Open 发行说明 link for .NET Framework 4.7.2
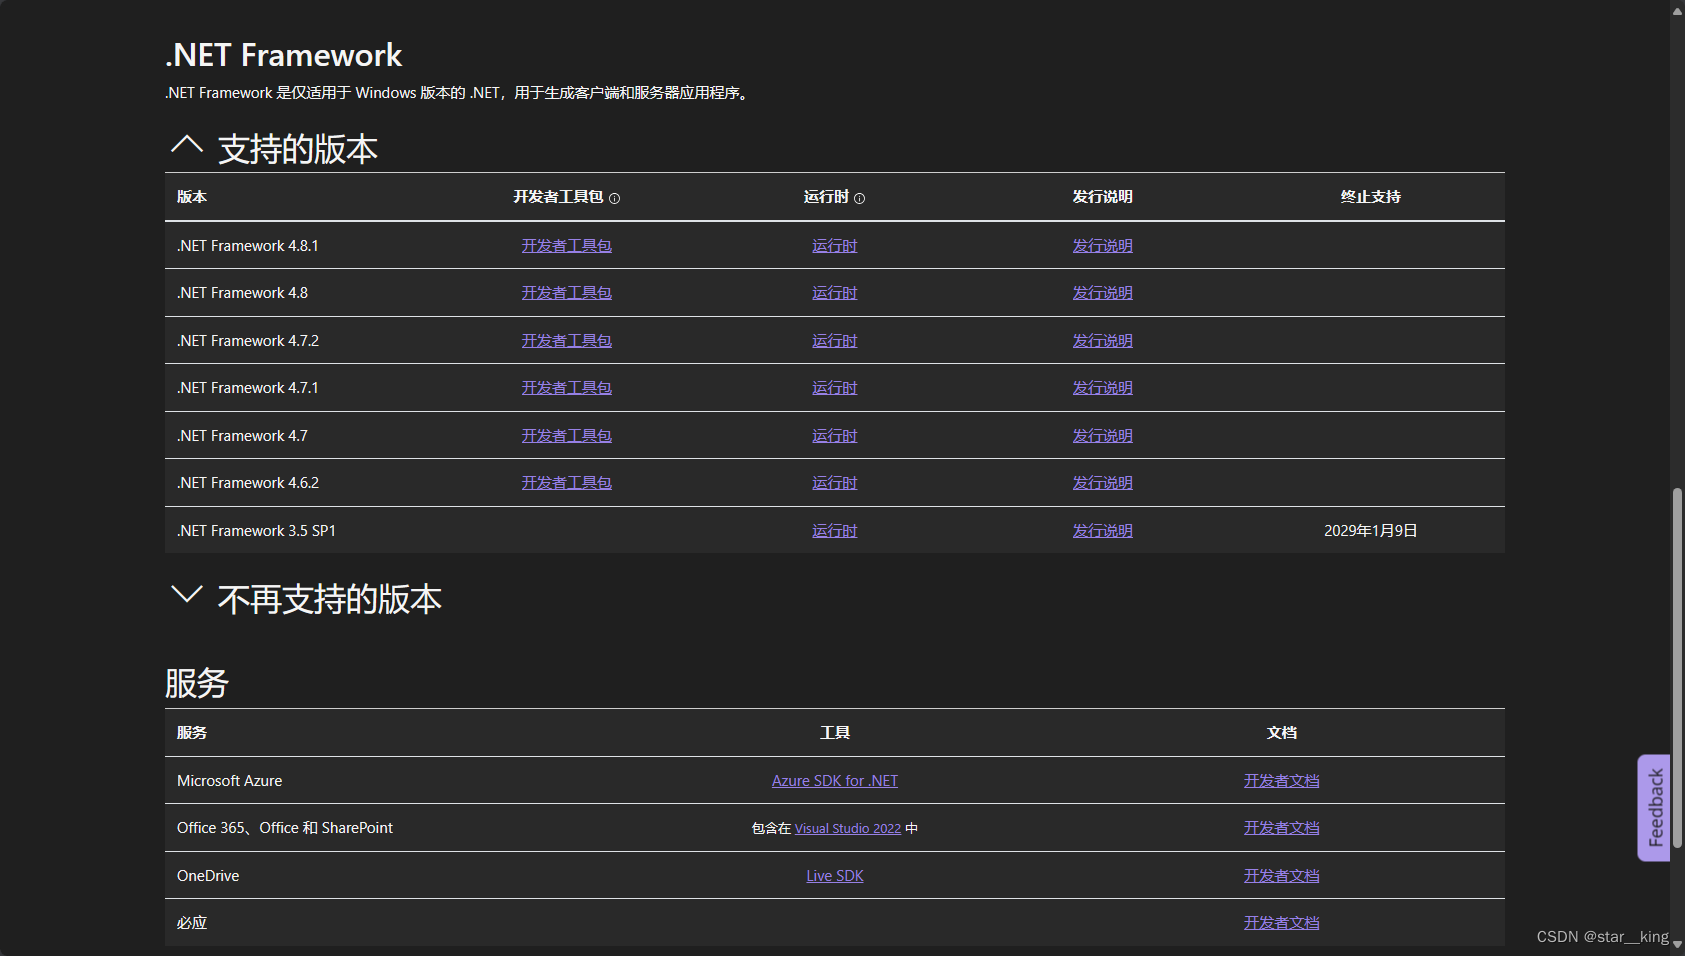 click(x=1103, y=341)
